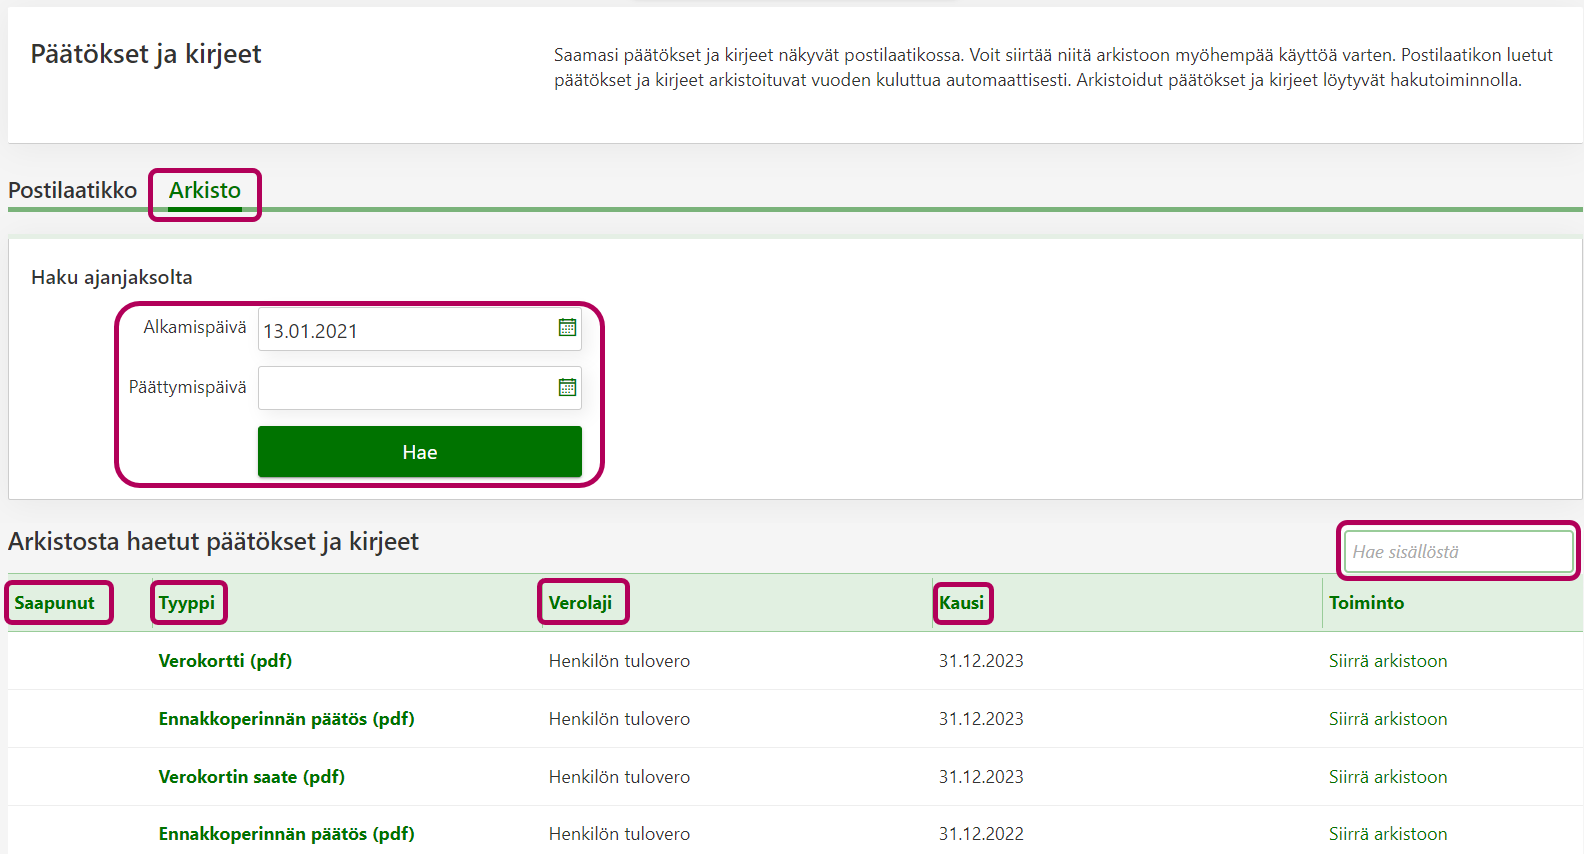Open Ennakkoperinnän päätös (pdf) for period 31.12.2023
Screen dimensions: 1584x854
pyautogui.click(x=286, y=719)
